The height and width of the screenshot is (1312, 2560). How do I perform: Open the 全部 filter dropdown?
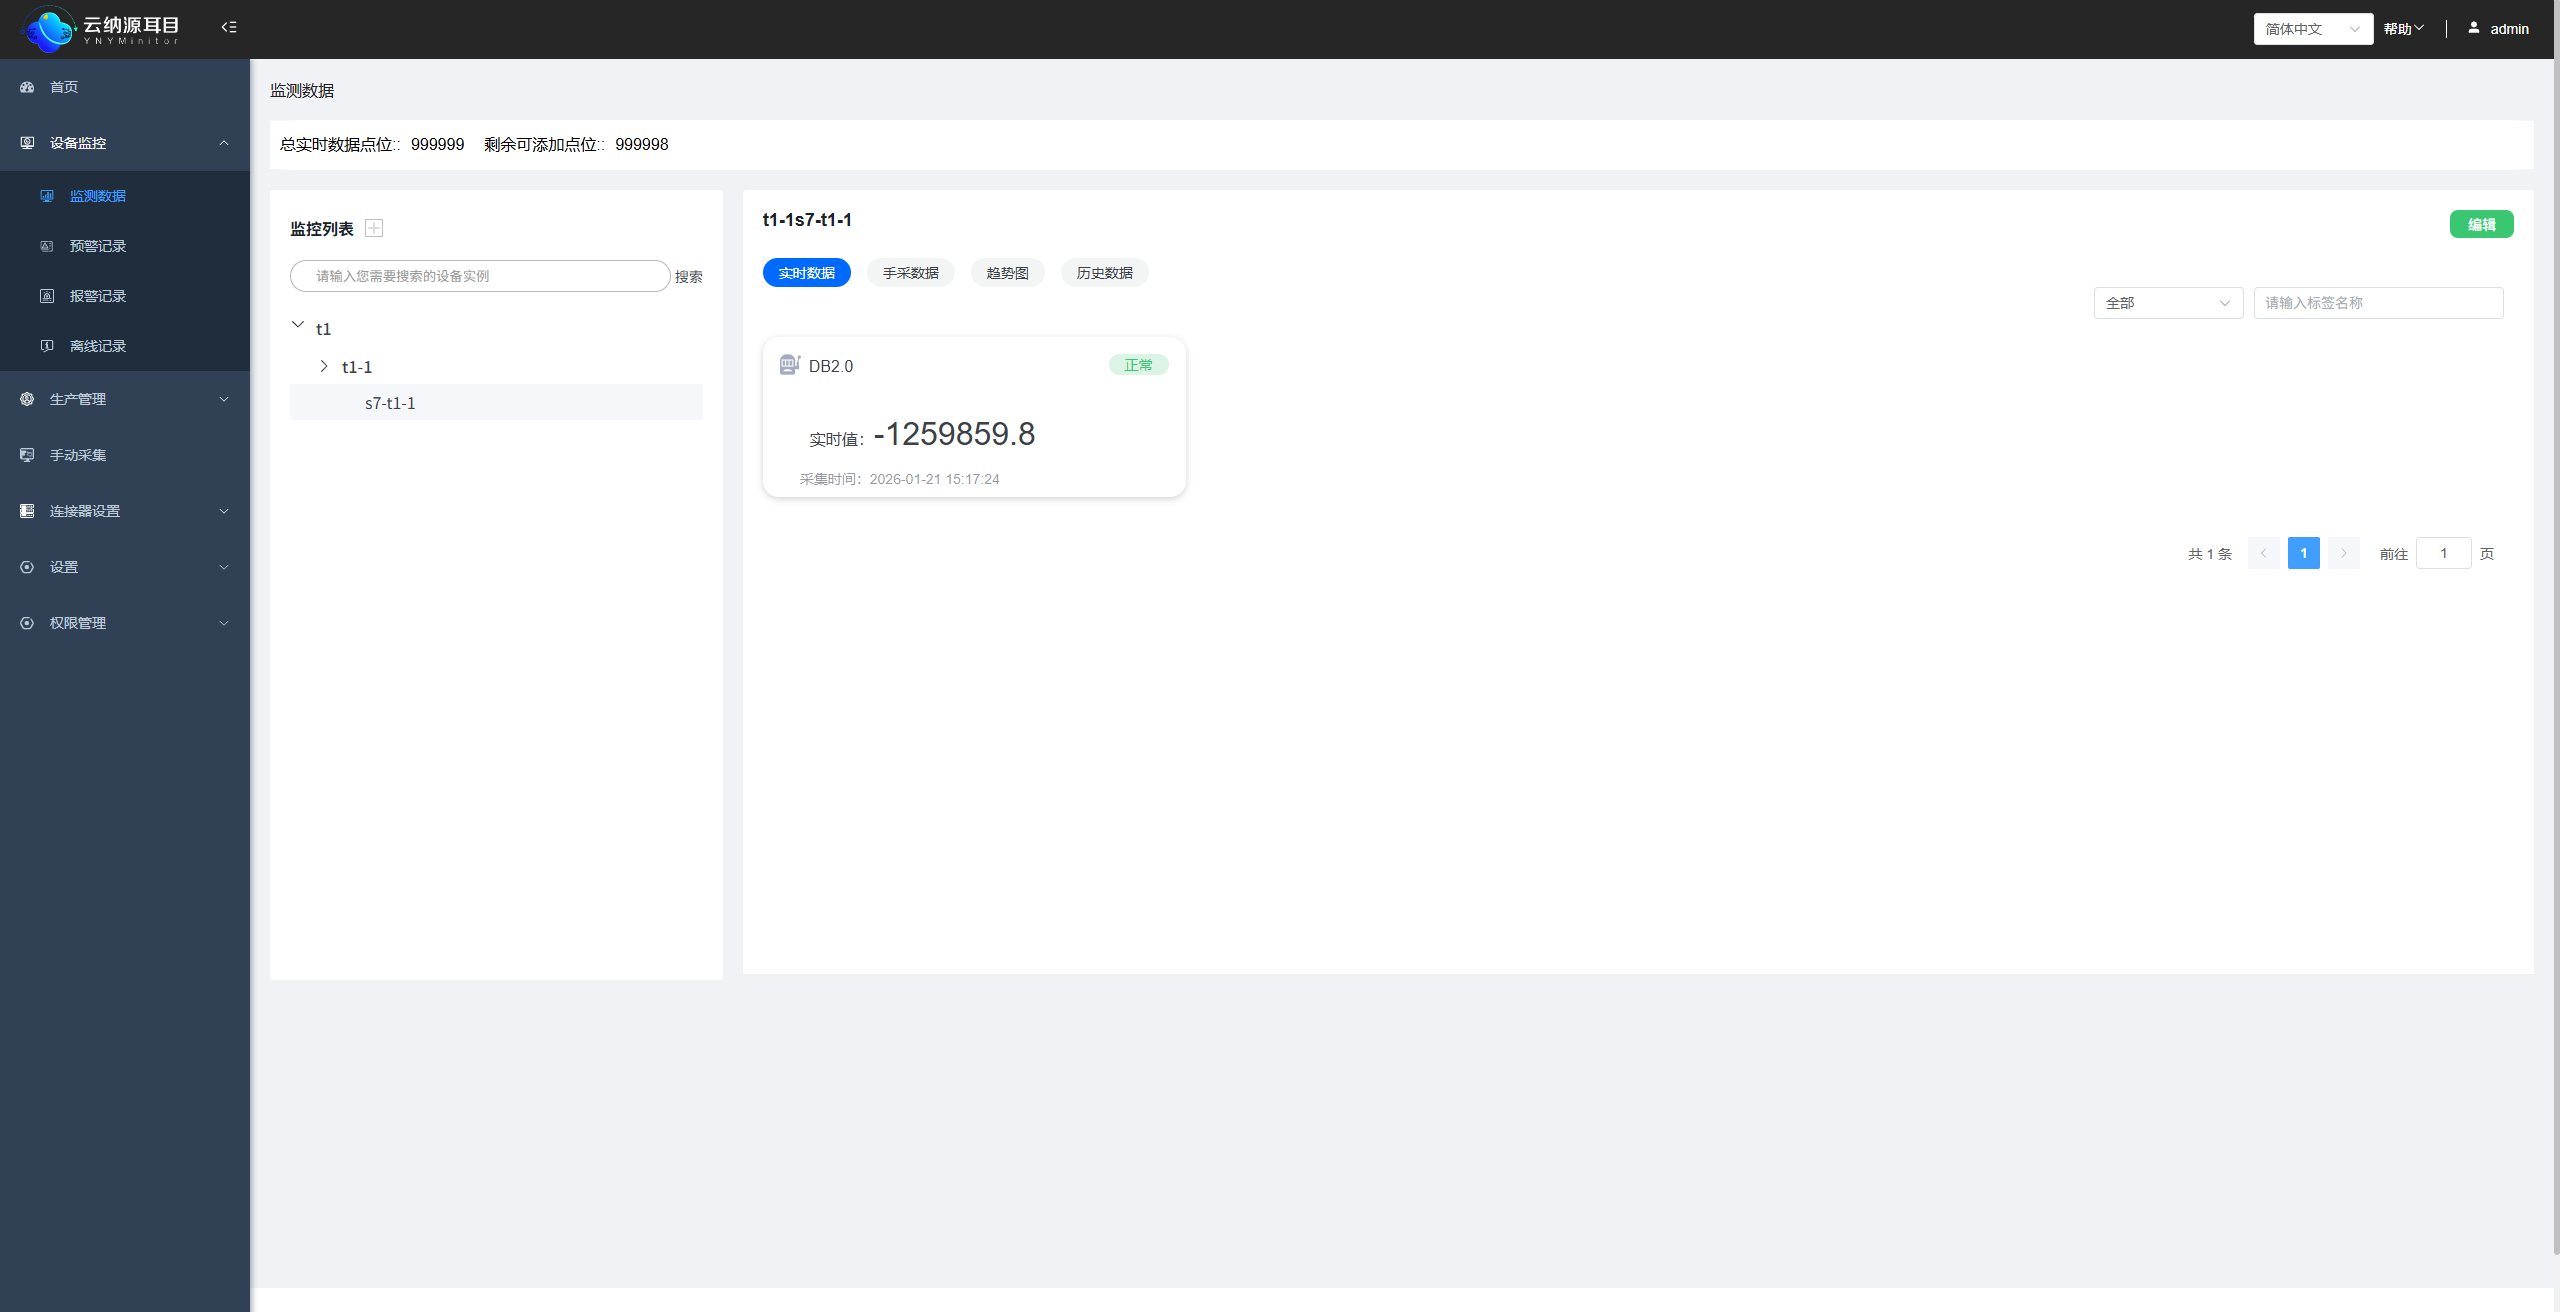(x=2167, y=303)
